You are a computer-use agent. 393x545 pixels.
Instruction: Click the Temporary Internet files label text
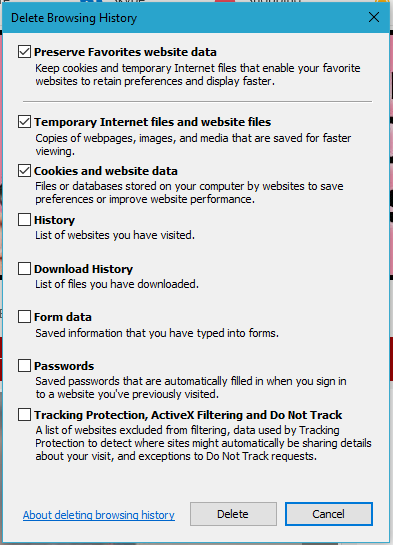point(153,122)
